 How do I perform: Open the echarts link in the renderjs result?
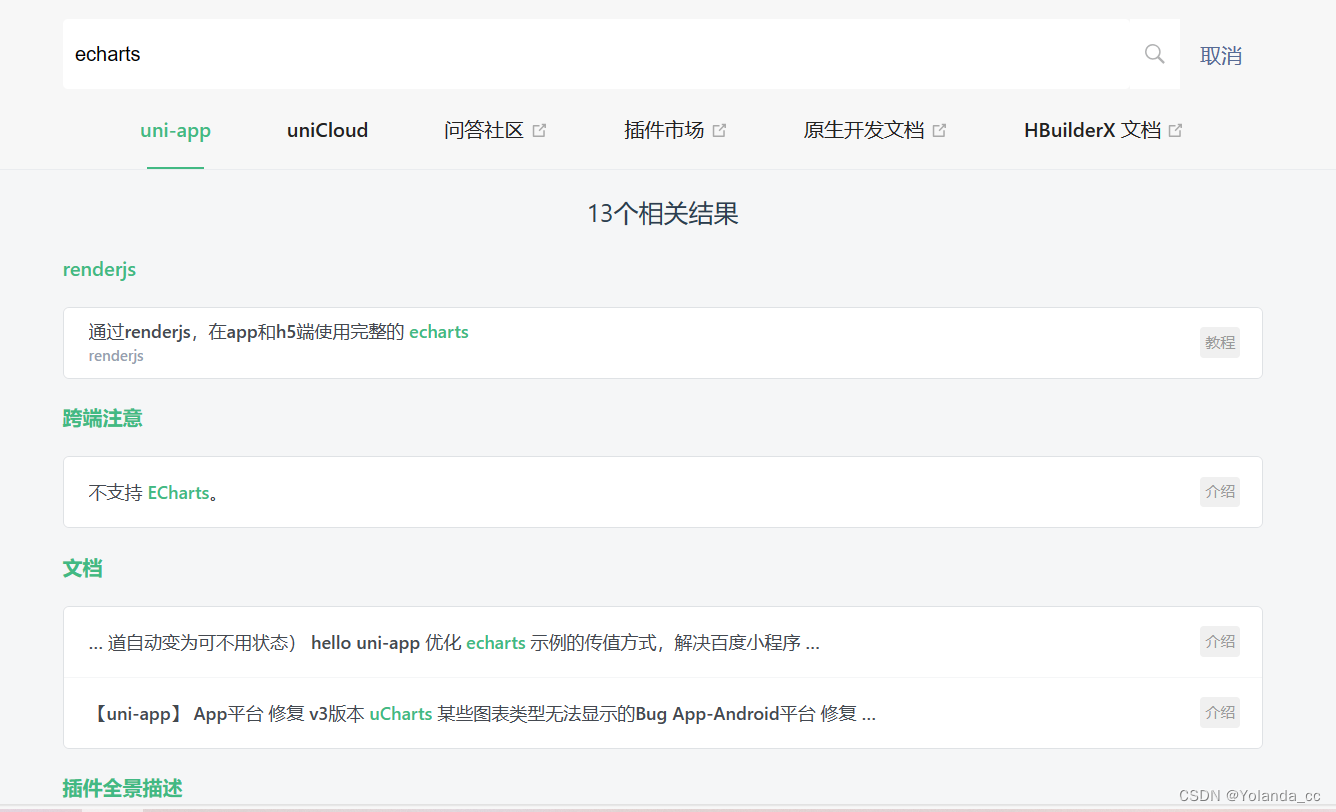click(x=438, y=331)
